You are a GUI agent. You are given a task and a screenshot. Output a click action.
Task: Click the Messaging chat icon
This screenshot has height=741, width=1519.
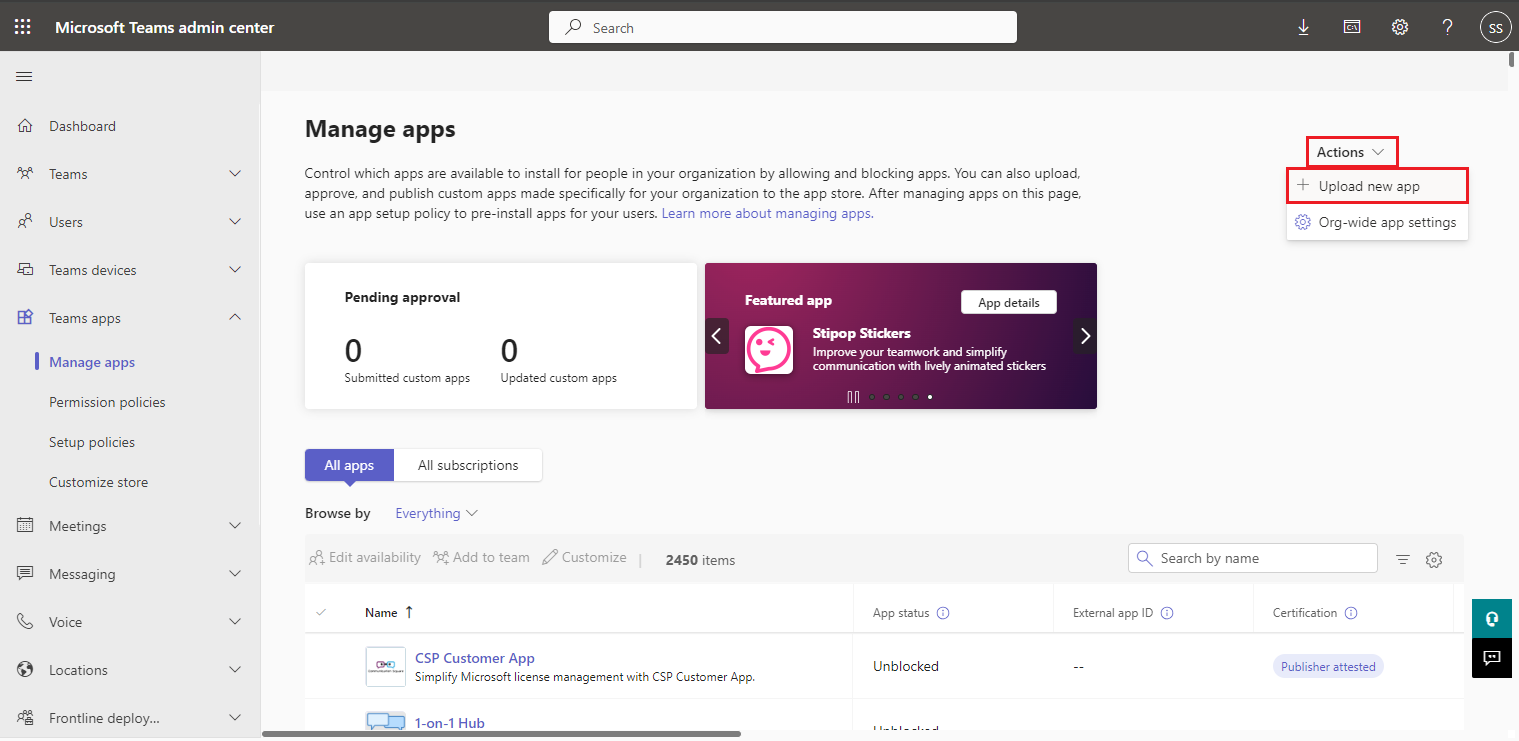click(x=25, y=574)
